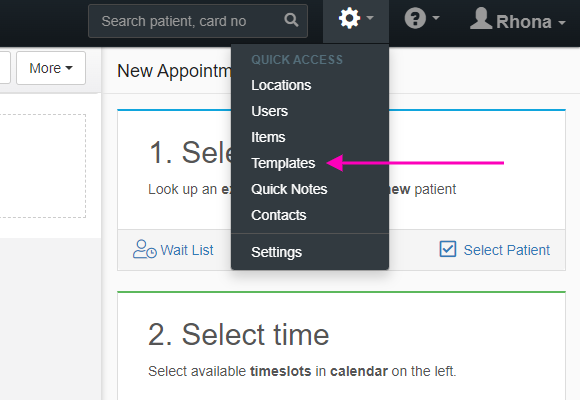Expand the More dropdown button

pyautogui.click(x=51, y=68)
